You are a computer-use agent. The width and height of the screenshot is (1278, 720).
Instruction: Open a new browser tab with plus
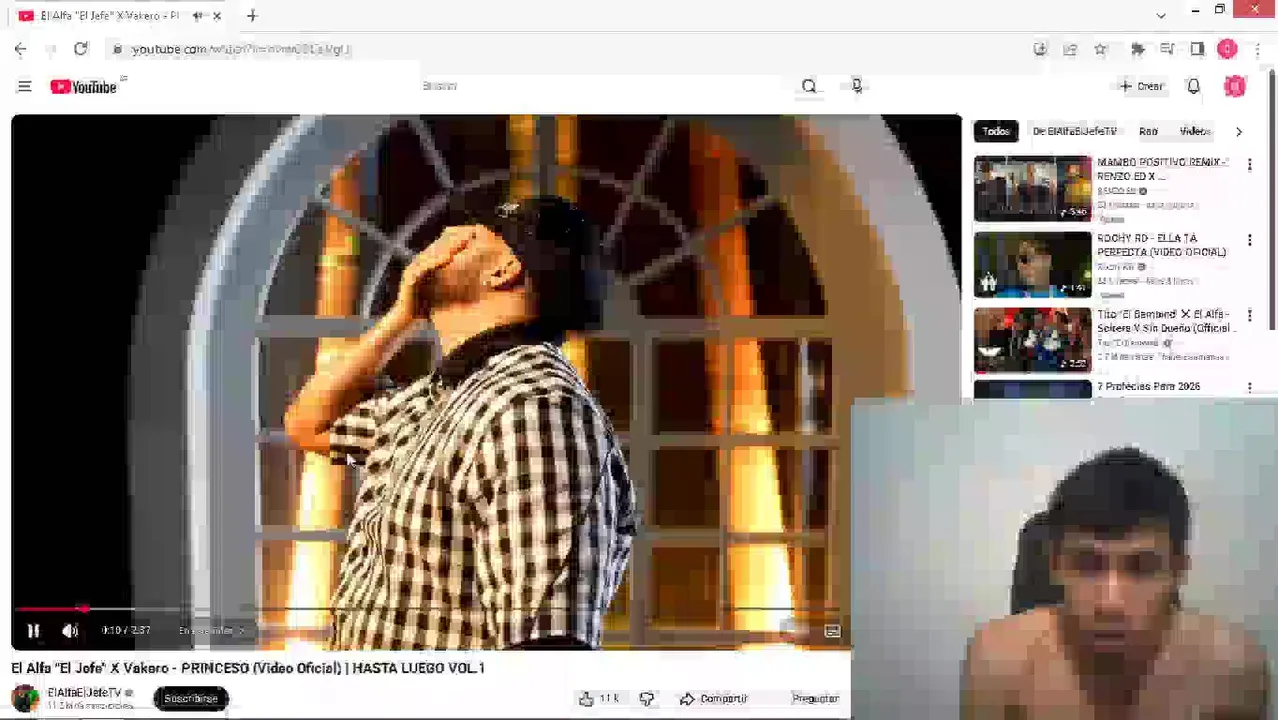[x=252, y=16]
